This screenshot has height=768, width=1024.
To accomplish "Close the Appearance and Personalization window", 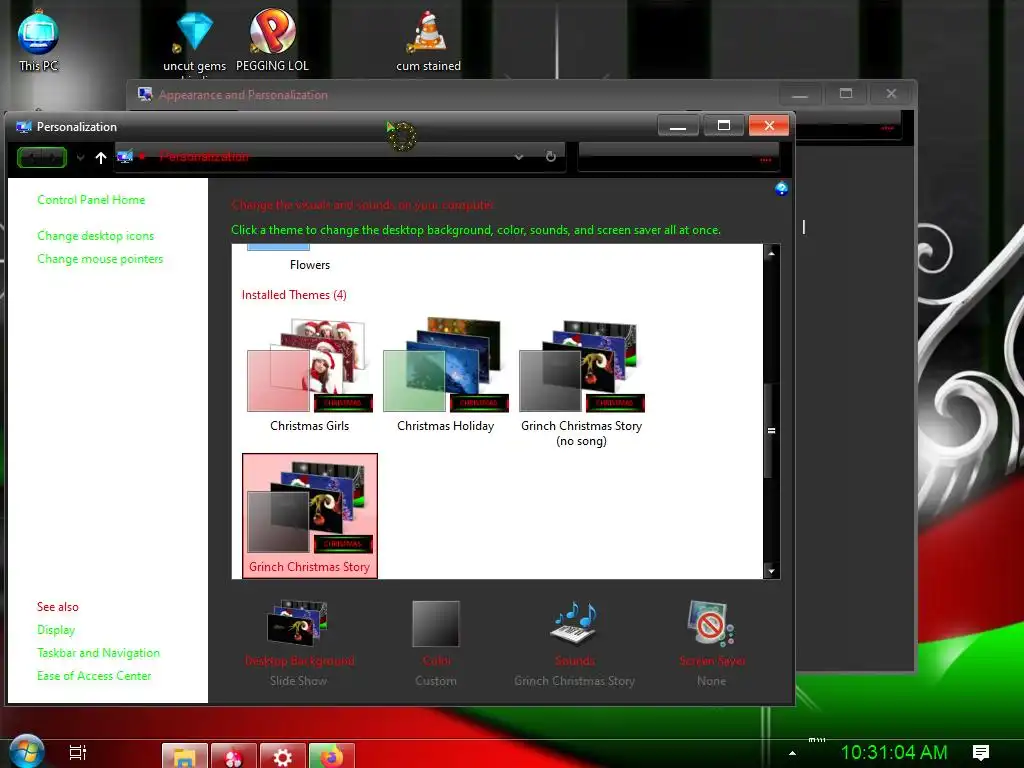I will (891, 93).
